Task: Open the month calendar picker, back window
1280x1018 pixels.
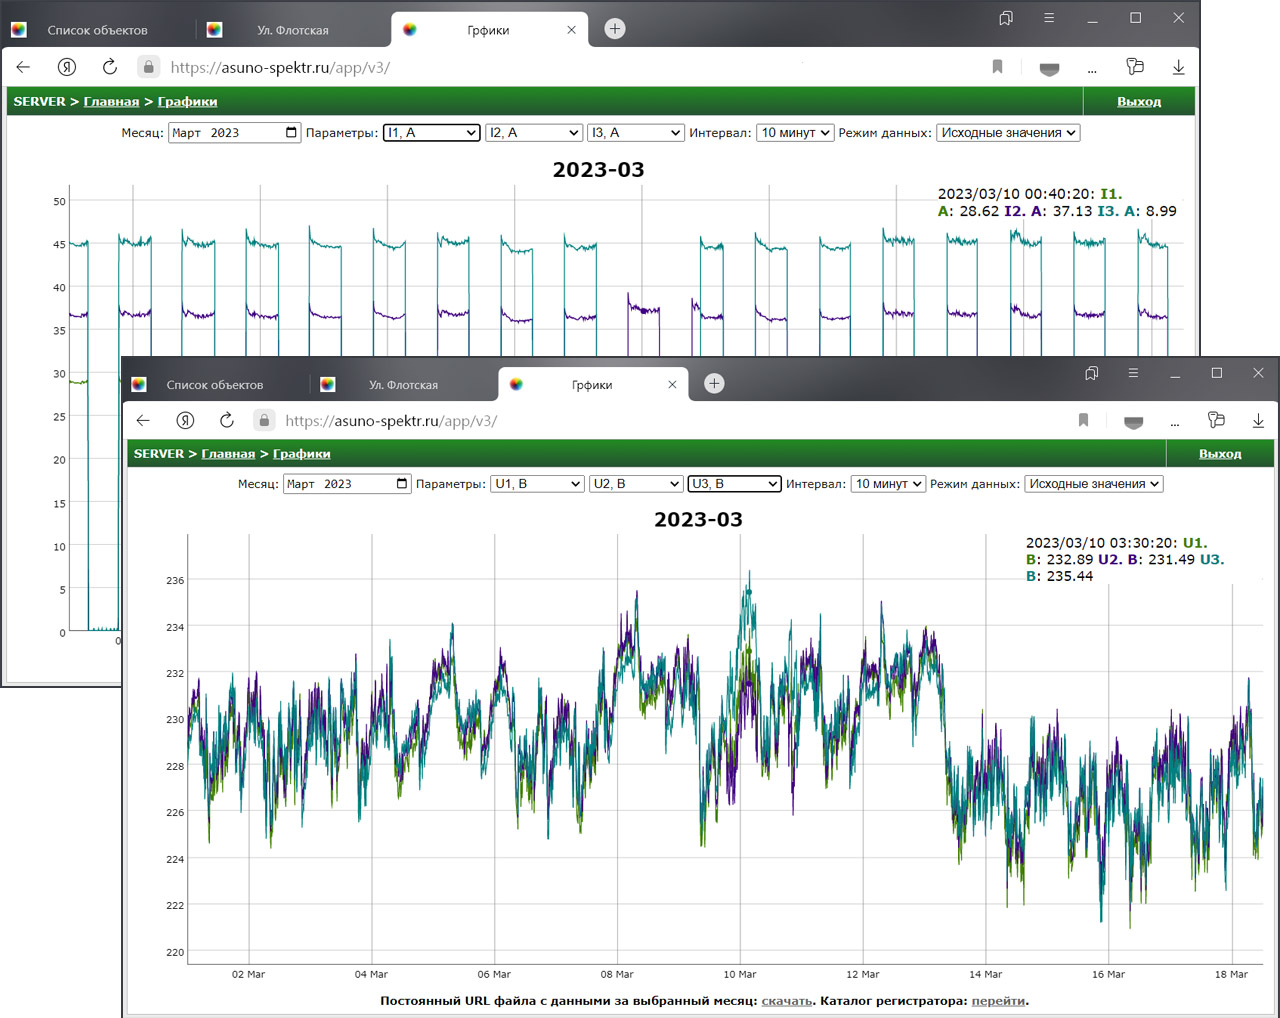Action: point(292,132)
